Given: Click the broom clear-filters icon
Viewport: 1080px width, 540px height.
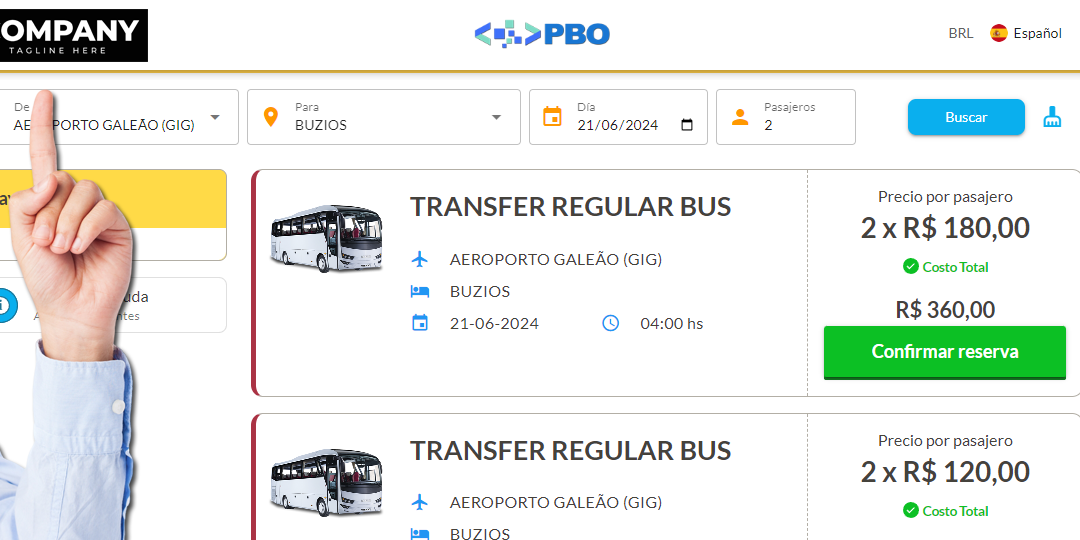Looking at the screenshot, I should tap(1052, 117).
